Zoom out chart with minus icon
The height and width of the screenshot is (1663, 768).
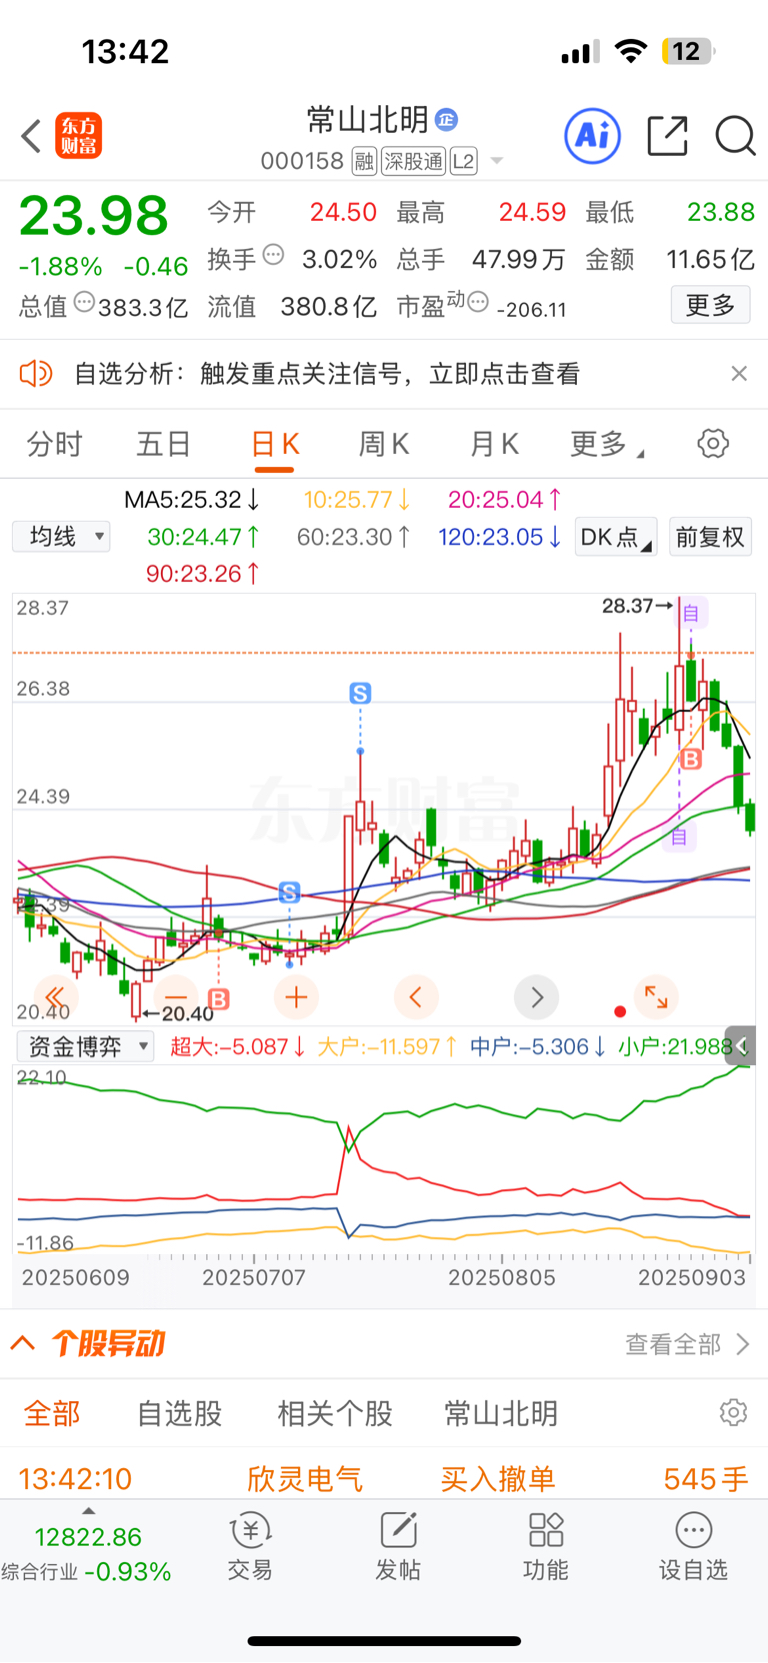(176, 997)
